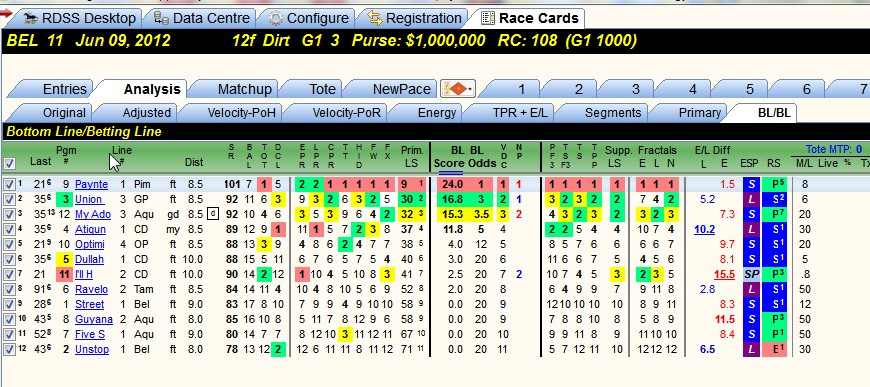The image size is (870, 387).
Task: Uncheck the checkbox for Paynte row
Action: click(x=9, y=184)
